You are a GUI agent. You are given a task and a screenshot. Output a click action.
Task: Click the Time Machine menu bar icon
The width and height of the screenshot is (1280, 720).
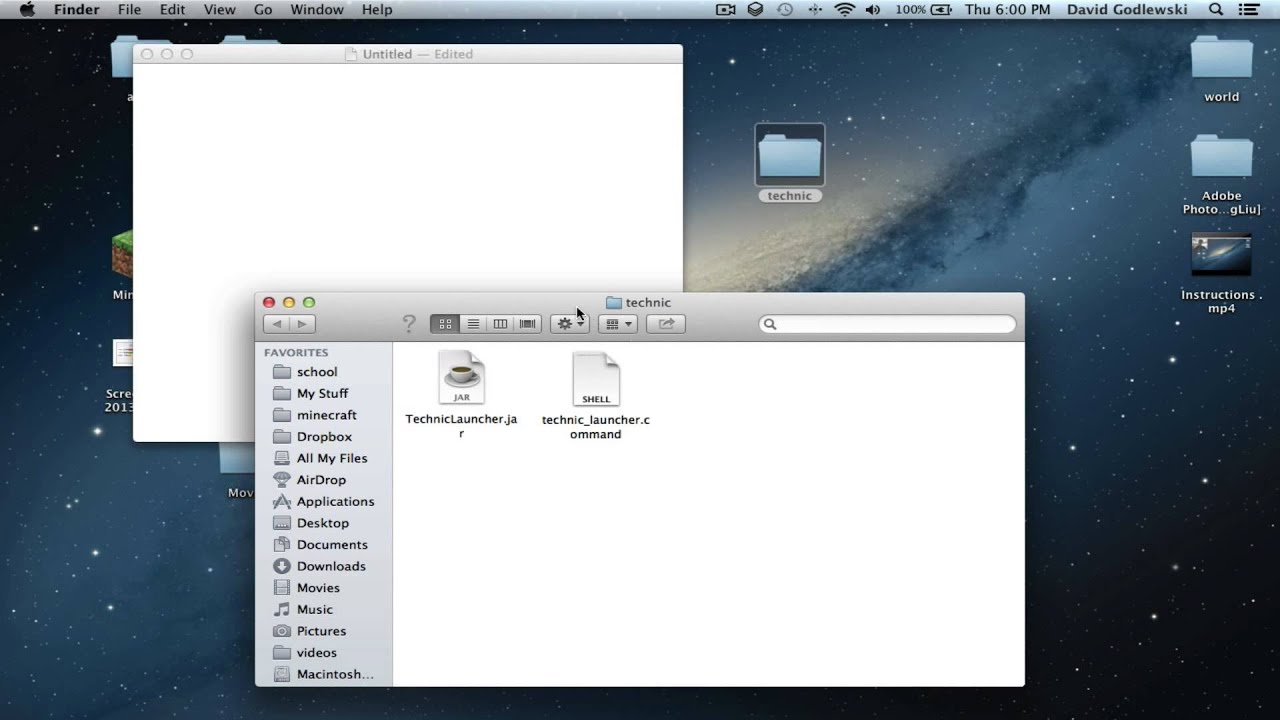tap(785, 9)
